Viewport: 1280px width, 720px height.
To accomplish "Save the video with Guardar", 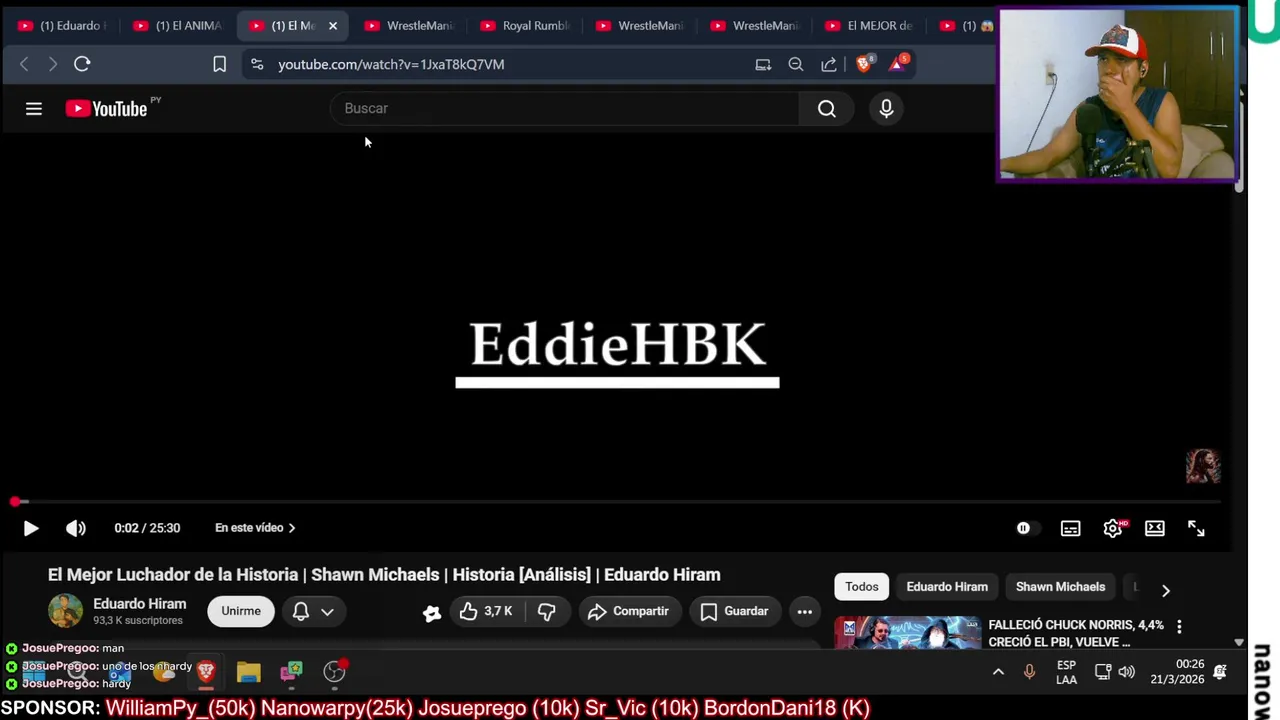I will point(734,611).
